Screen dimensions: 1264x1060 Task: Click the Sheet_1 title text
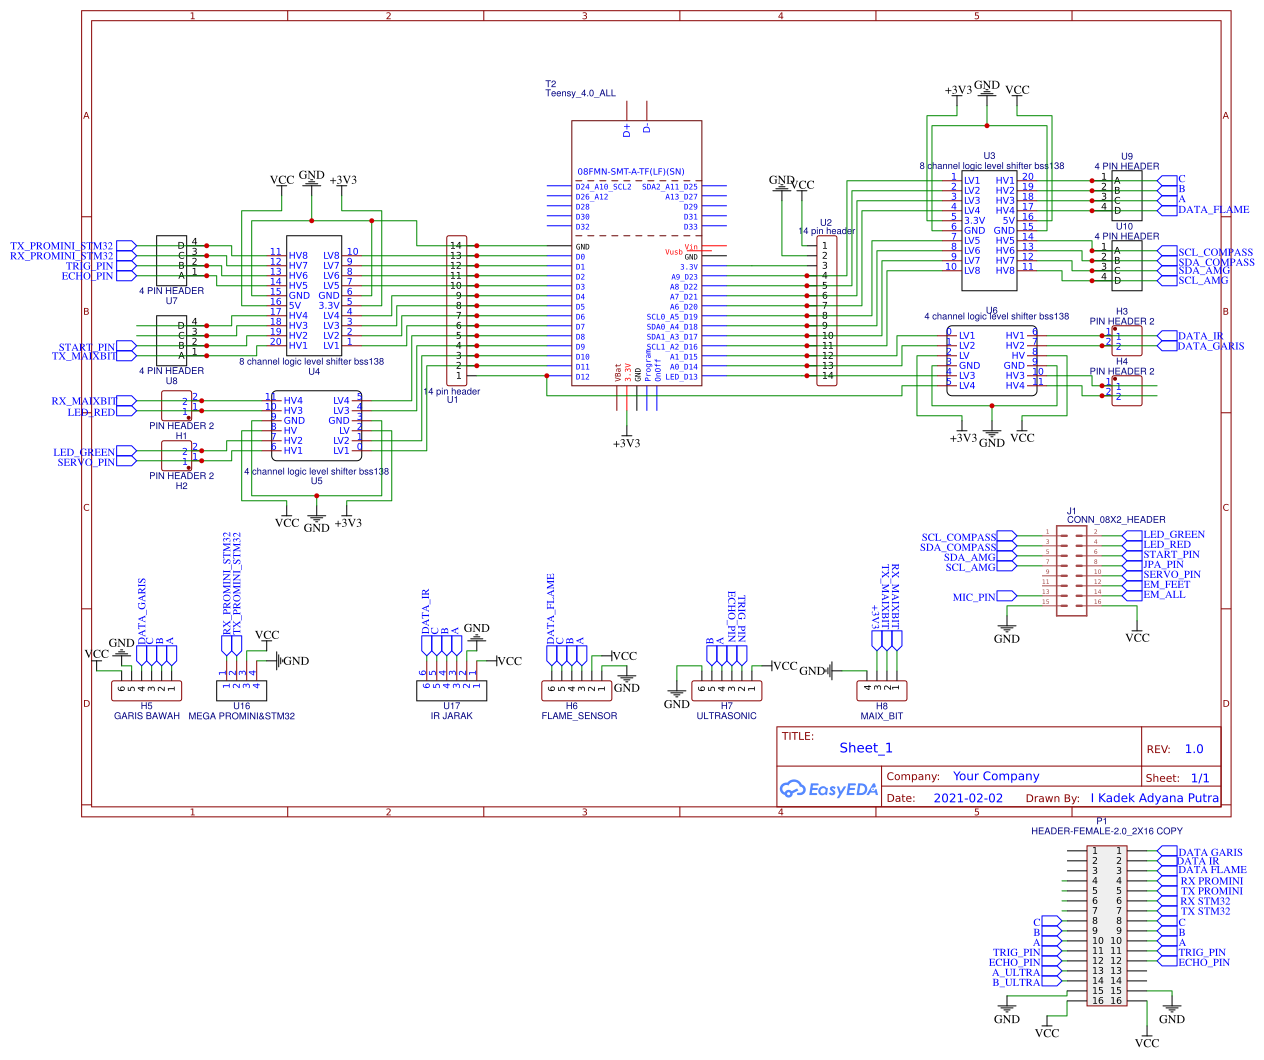click(x=868, y=748)
